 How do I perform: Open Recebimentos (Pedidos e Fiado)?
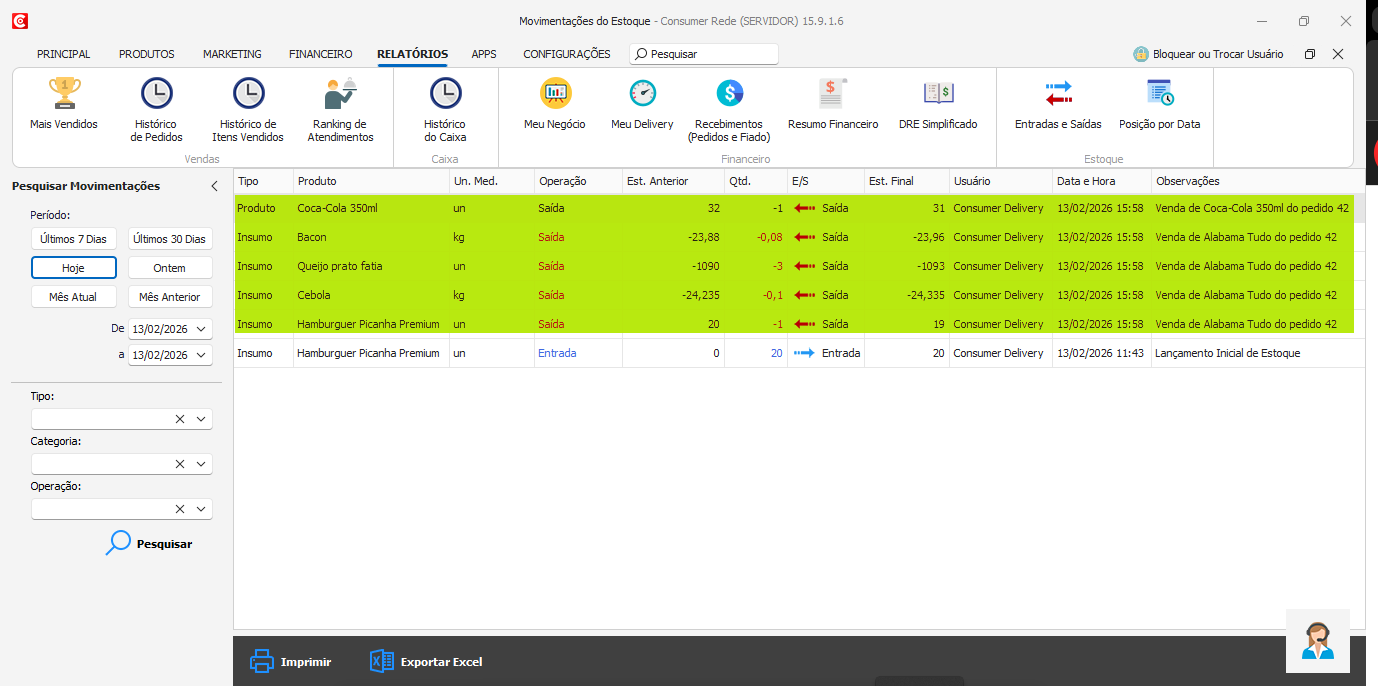[x=729, y=110]
